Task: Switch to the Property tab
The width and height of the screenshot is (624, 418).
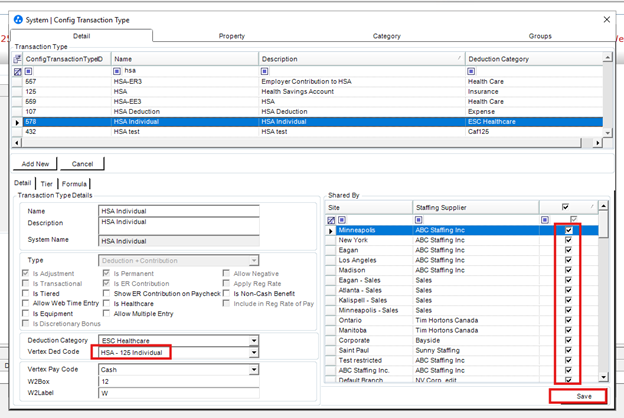Action: point(232,36)
